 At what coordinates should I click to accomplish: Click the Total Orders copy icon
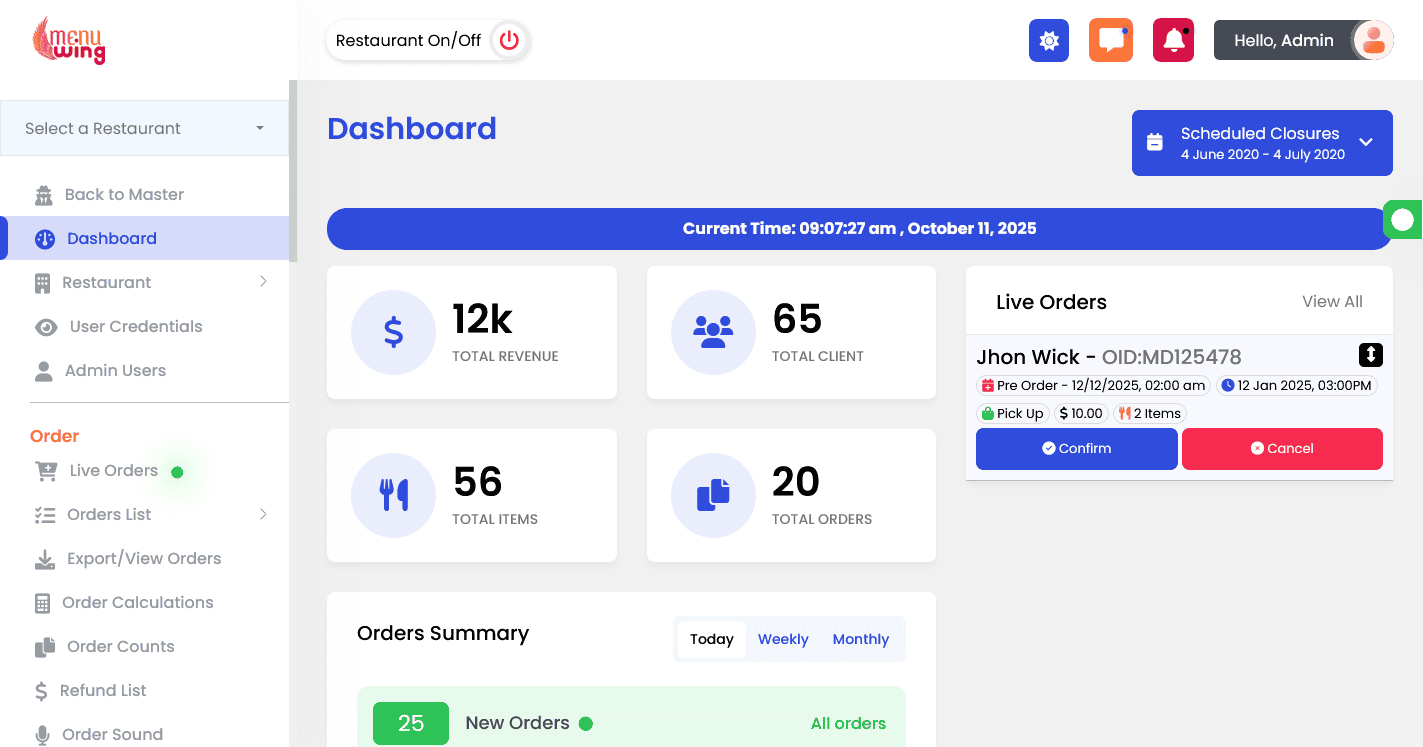713,495
